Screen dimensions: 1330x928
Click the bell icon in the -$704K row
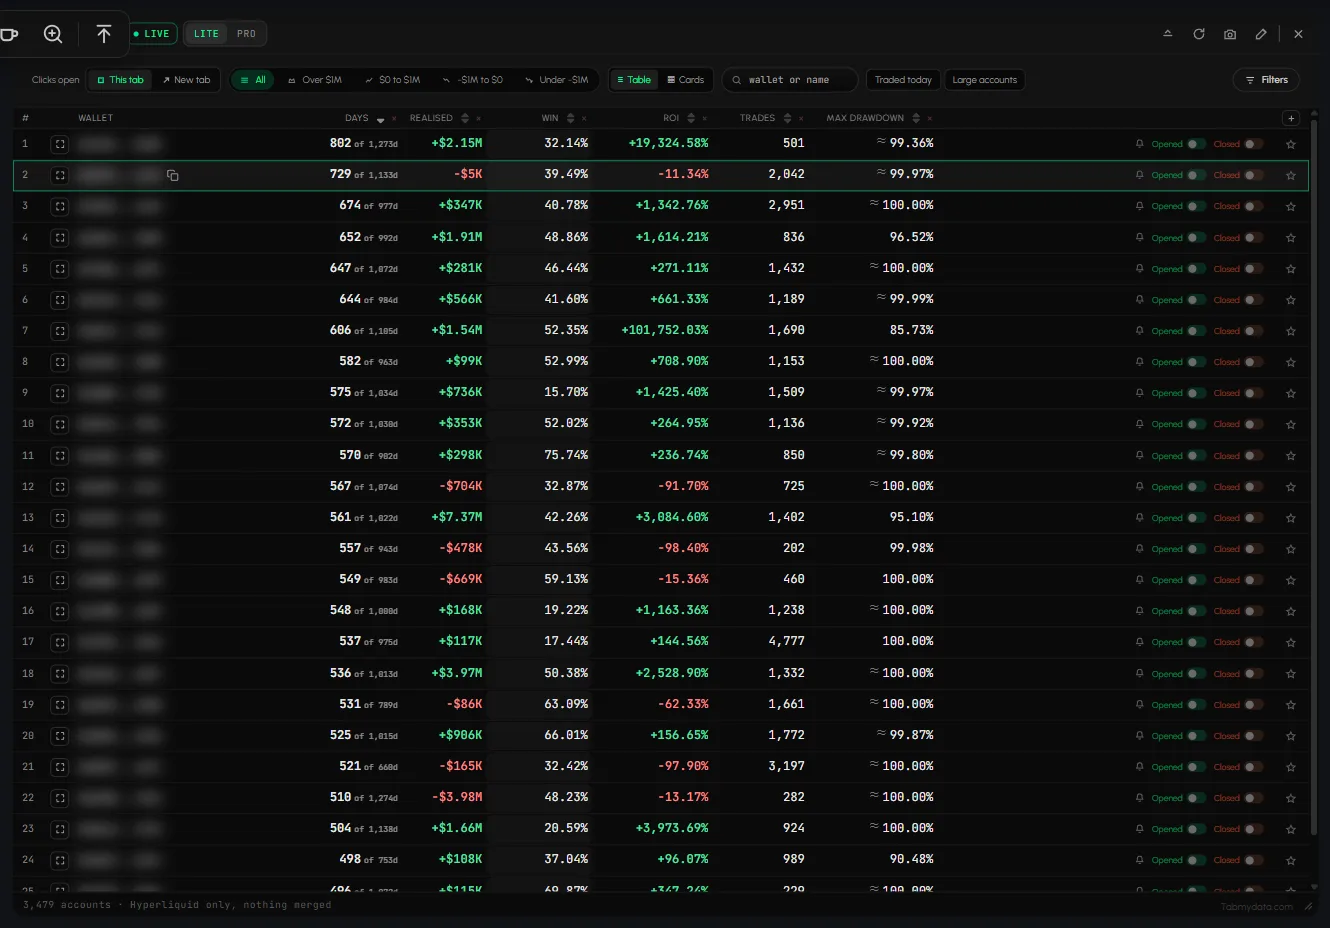pyautogui.click(x=1139, y=487)
